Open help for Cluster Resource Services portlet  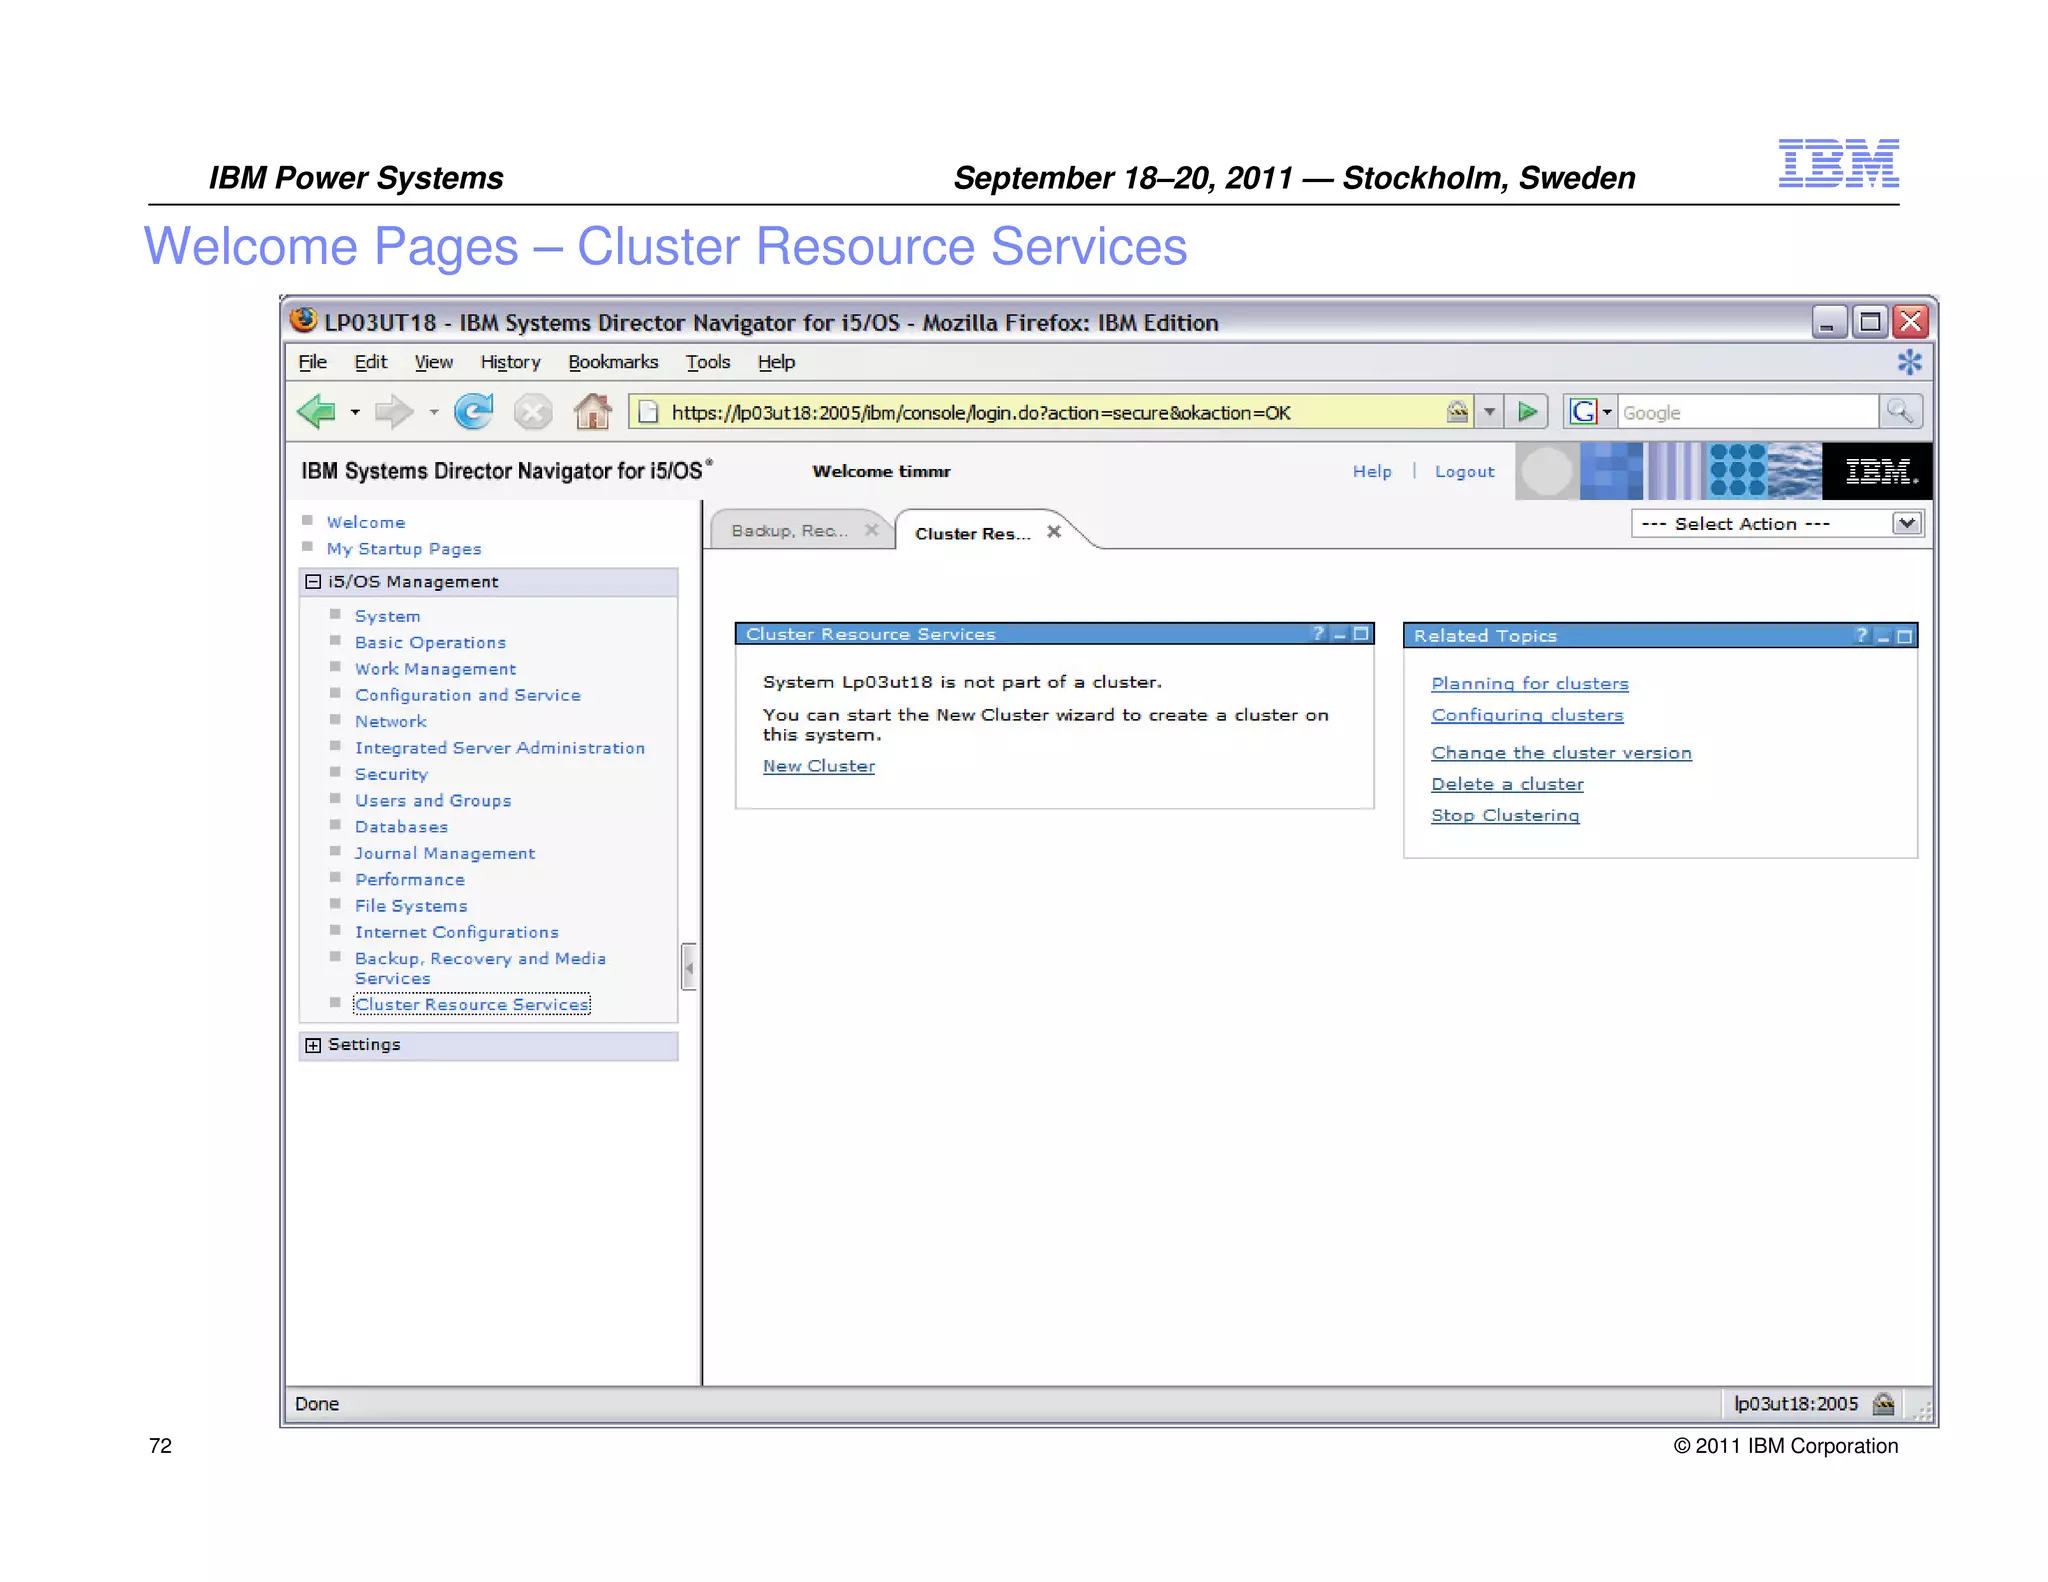point(1318,633)
